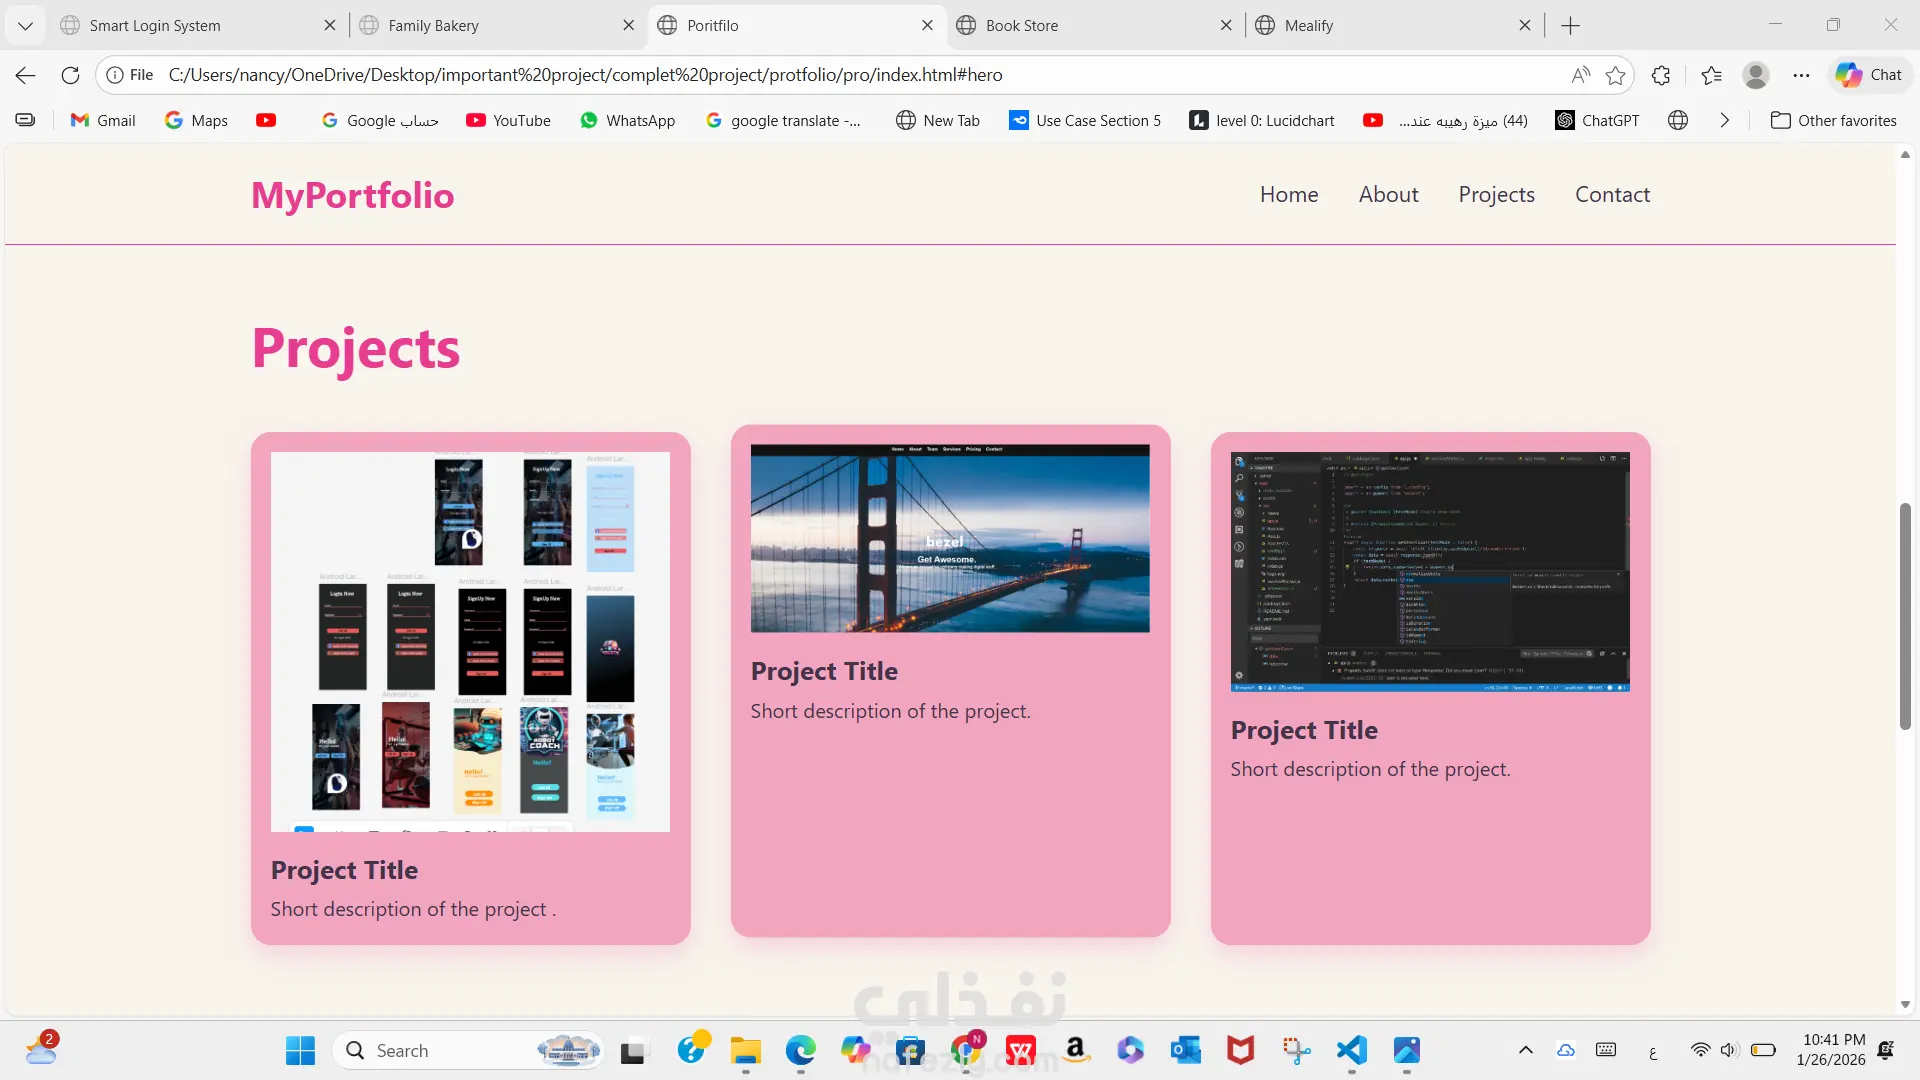Switch to the Family Bakery tab
This screenshot has width=1920, height=1080.
point(433,26)
